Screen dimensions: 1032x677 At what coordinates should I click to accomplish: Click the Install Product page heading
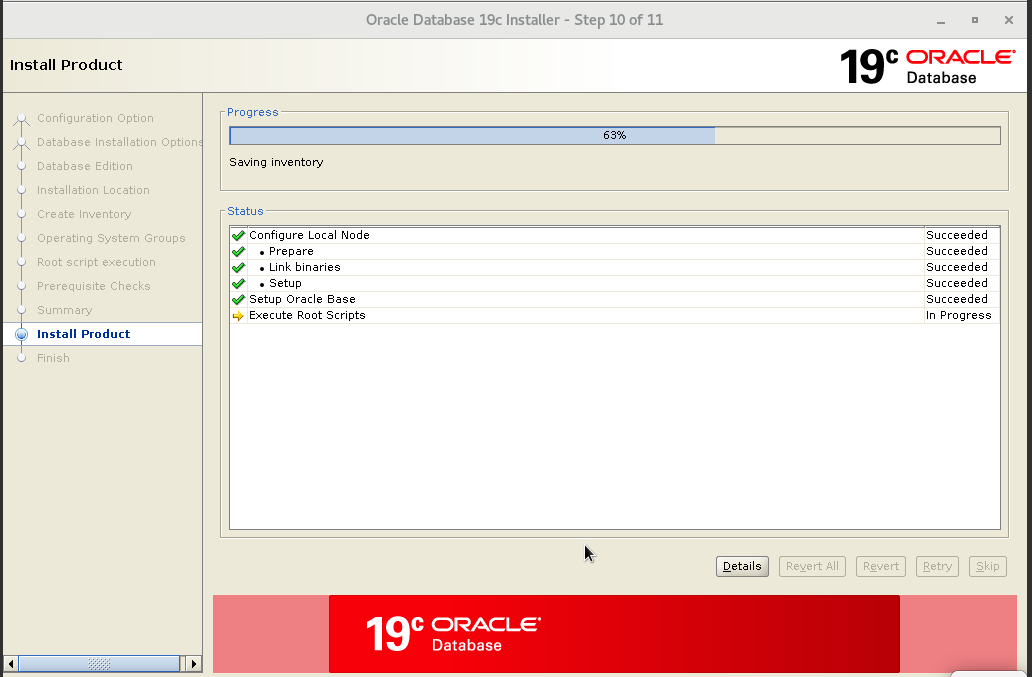(66, 65)
